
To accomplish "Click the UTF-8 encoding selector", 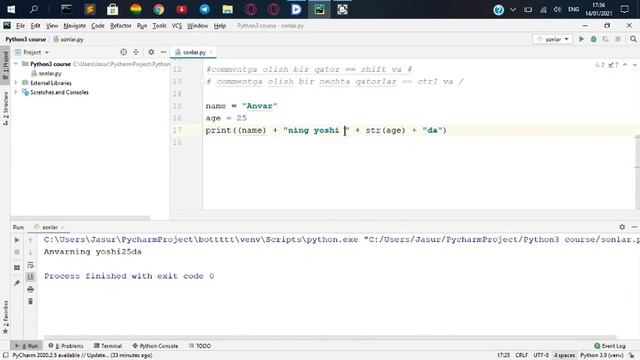I will (541, 355).
